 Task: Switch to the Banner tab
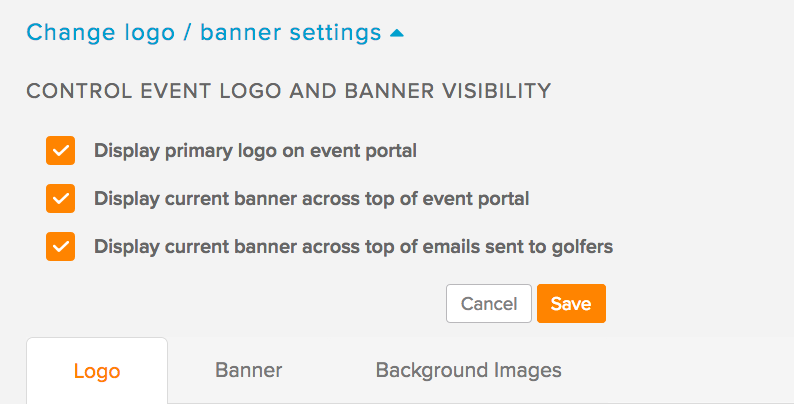coord(248,370)
